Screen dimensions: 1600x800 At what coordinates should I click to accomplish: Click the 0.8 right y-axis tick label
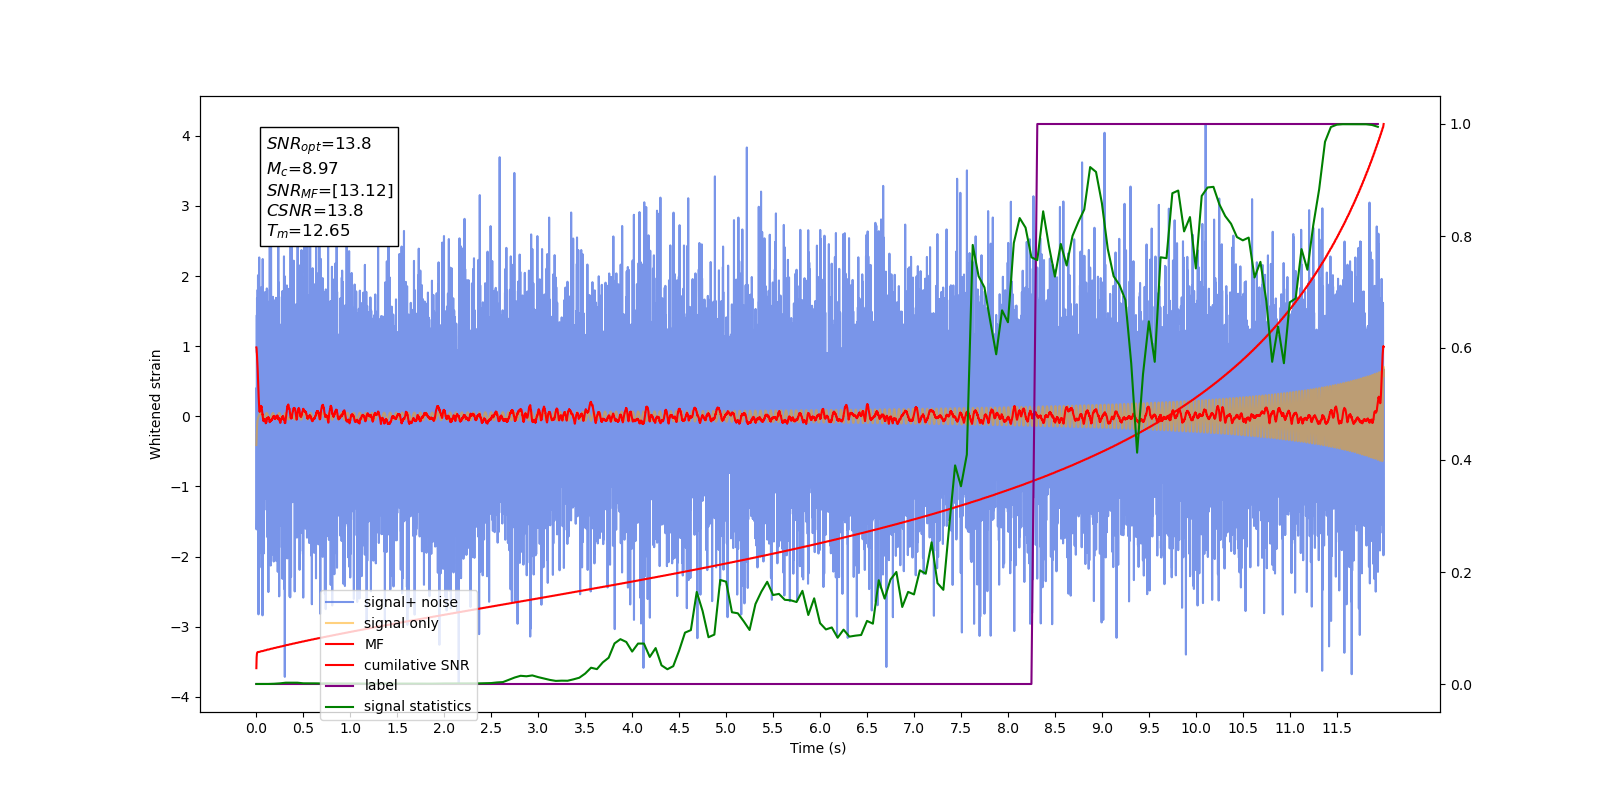(1461, 237)
